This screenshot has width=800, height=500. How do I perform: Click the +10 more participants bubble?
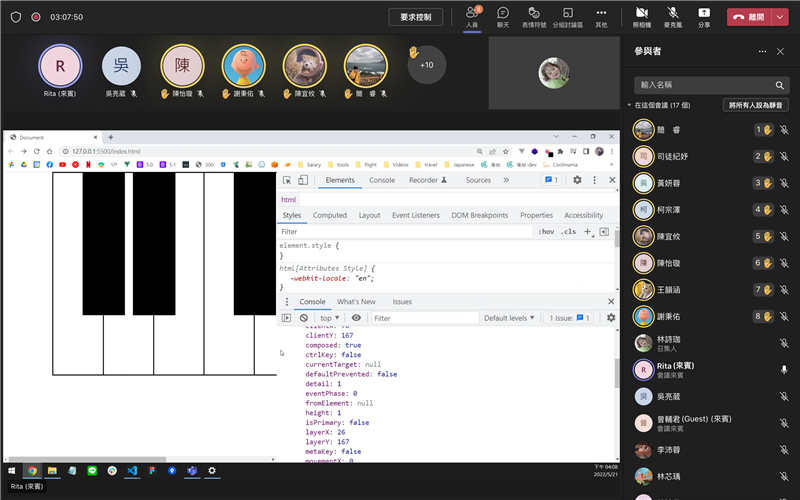(x=427, y=65)
